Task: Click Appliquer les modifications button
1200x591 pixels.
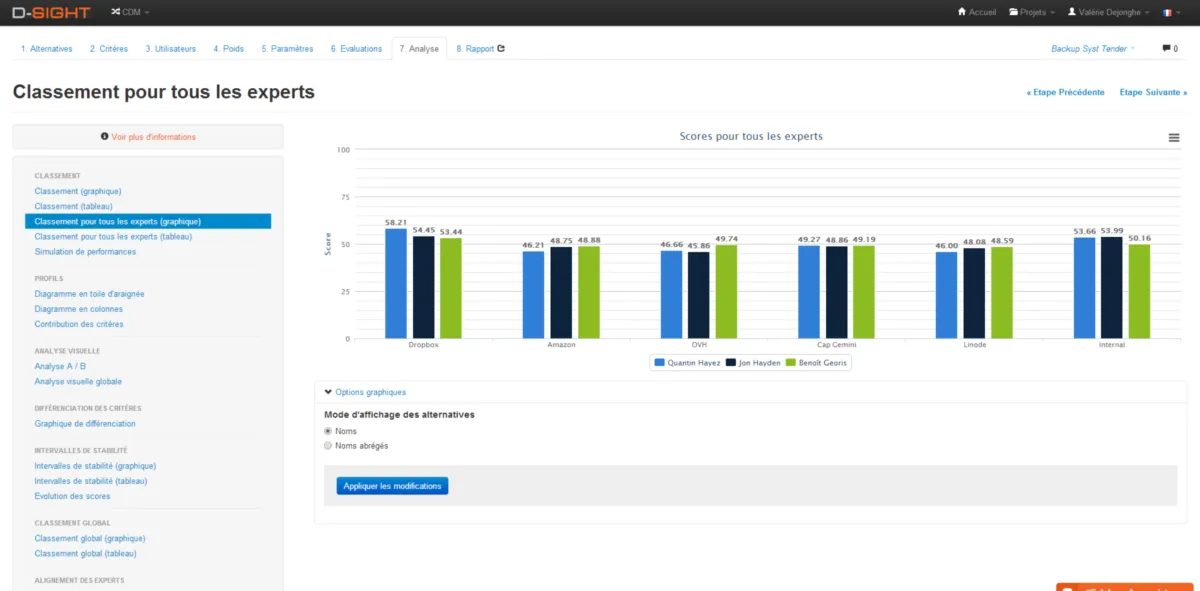Action: (x=392, y=486)
